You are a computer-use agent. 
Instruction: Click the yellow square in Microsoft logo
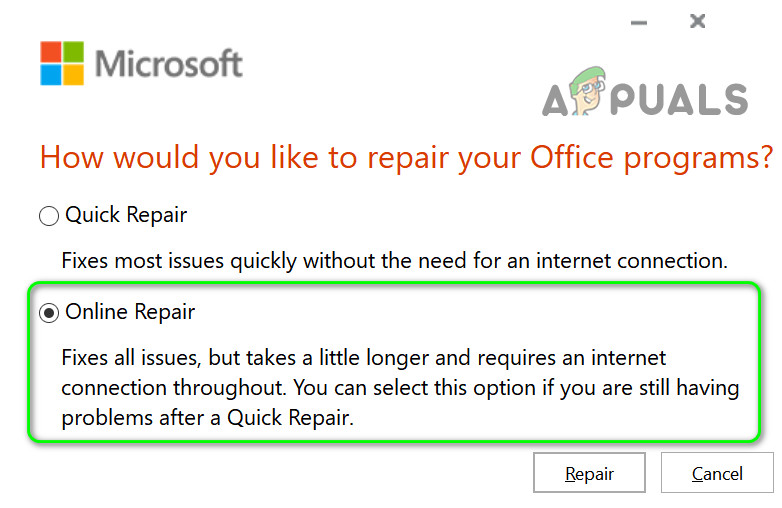(x=75, y=75)
